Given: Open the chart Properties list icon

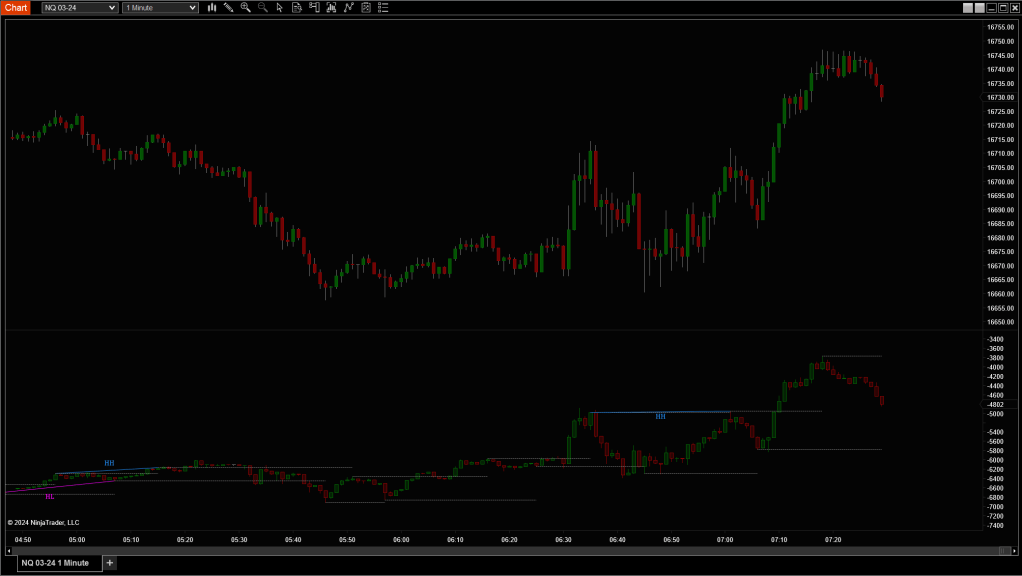Looking at the screenshot, I should pyautogui.click(x=383, y=7).
